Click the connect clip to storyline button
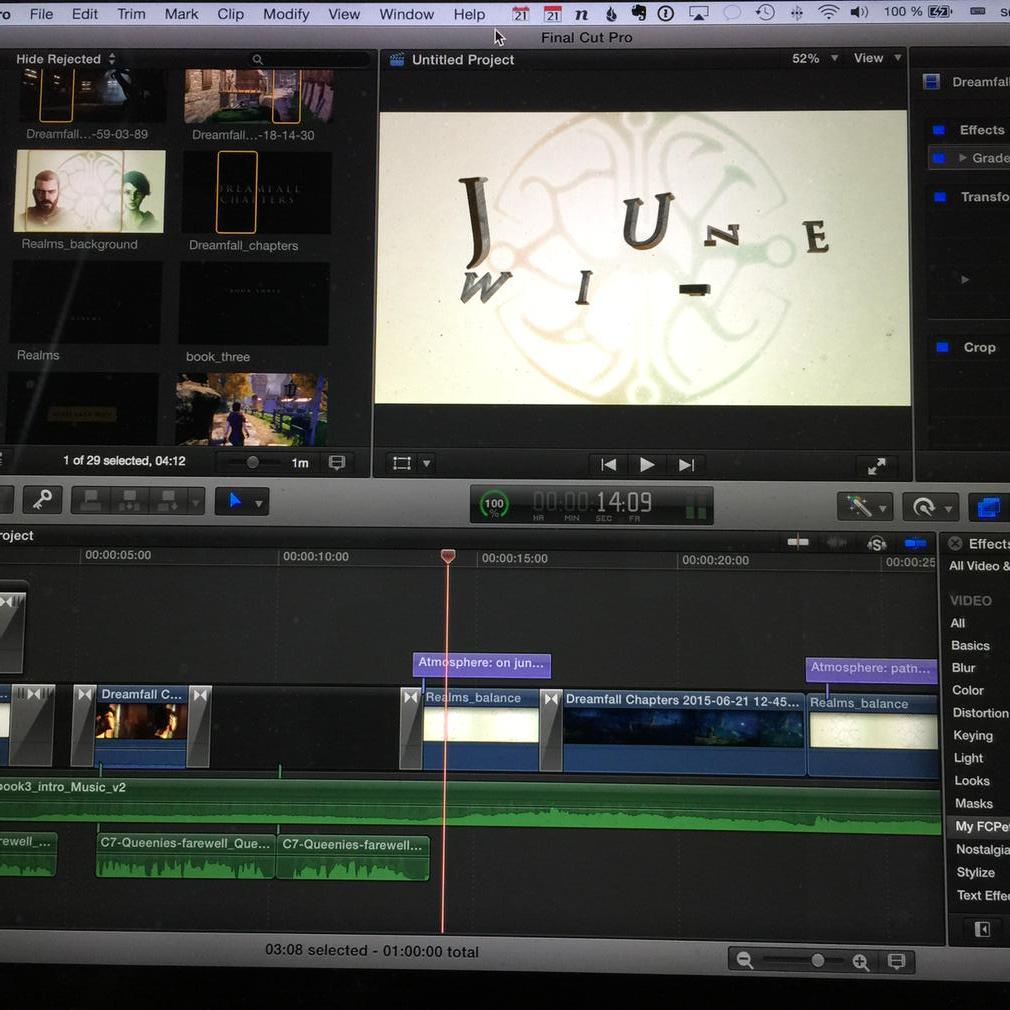Image resolution: width=1010 pixels, height=1010 pixels. pos(91,500)
